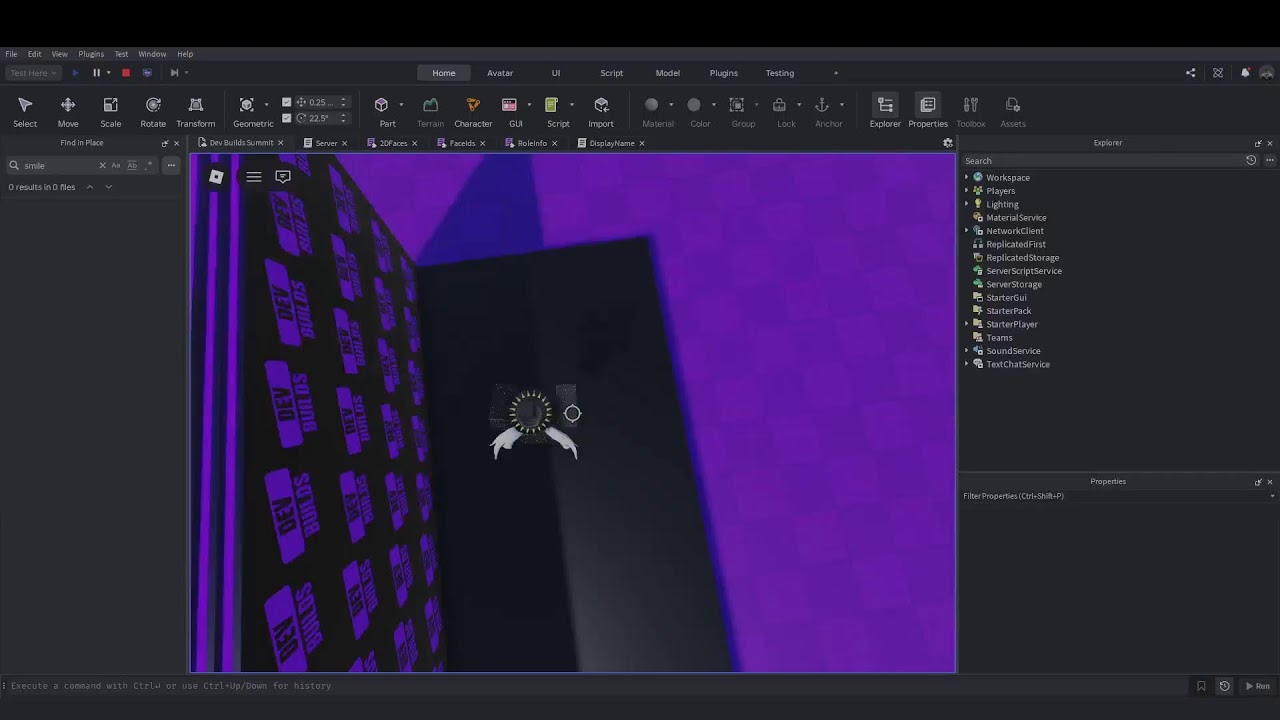The height and width of the screenshot is (720, 1280).
Task: Open the RoleInfo script tab
Action: 532,143
